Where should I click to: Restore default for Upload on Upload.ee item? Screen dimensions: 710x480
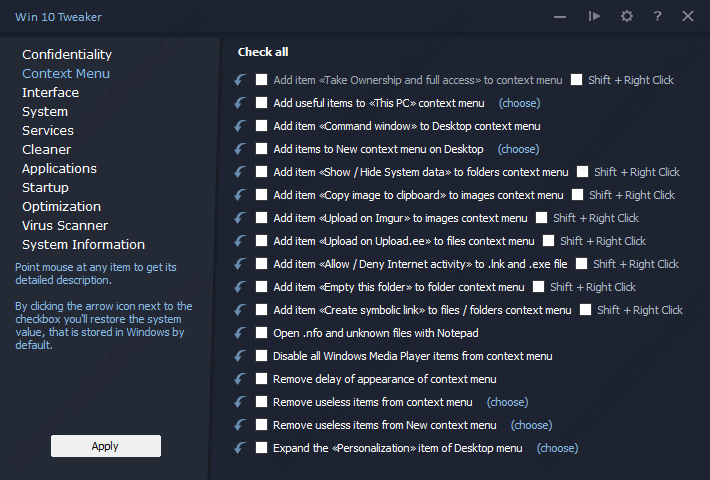[240, 241]
